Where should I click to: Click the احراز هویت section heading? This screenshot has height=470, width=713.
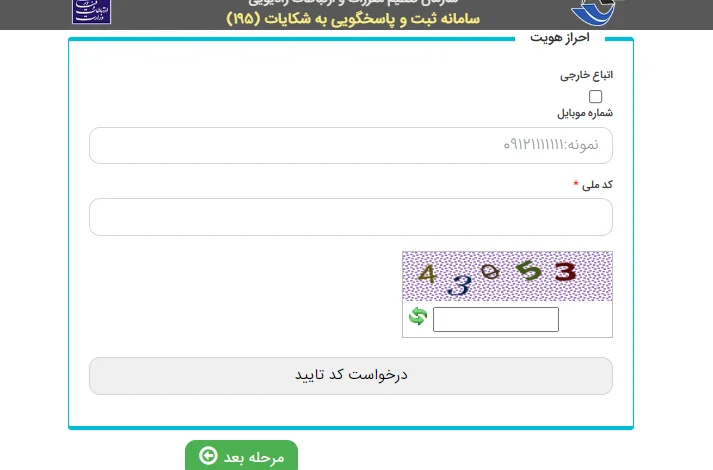(x=560, y=38)
